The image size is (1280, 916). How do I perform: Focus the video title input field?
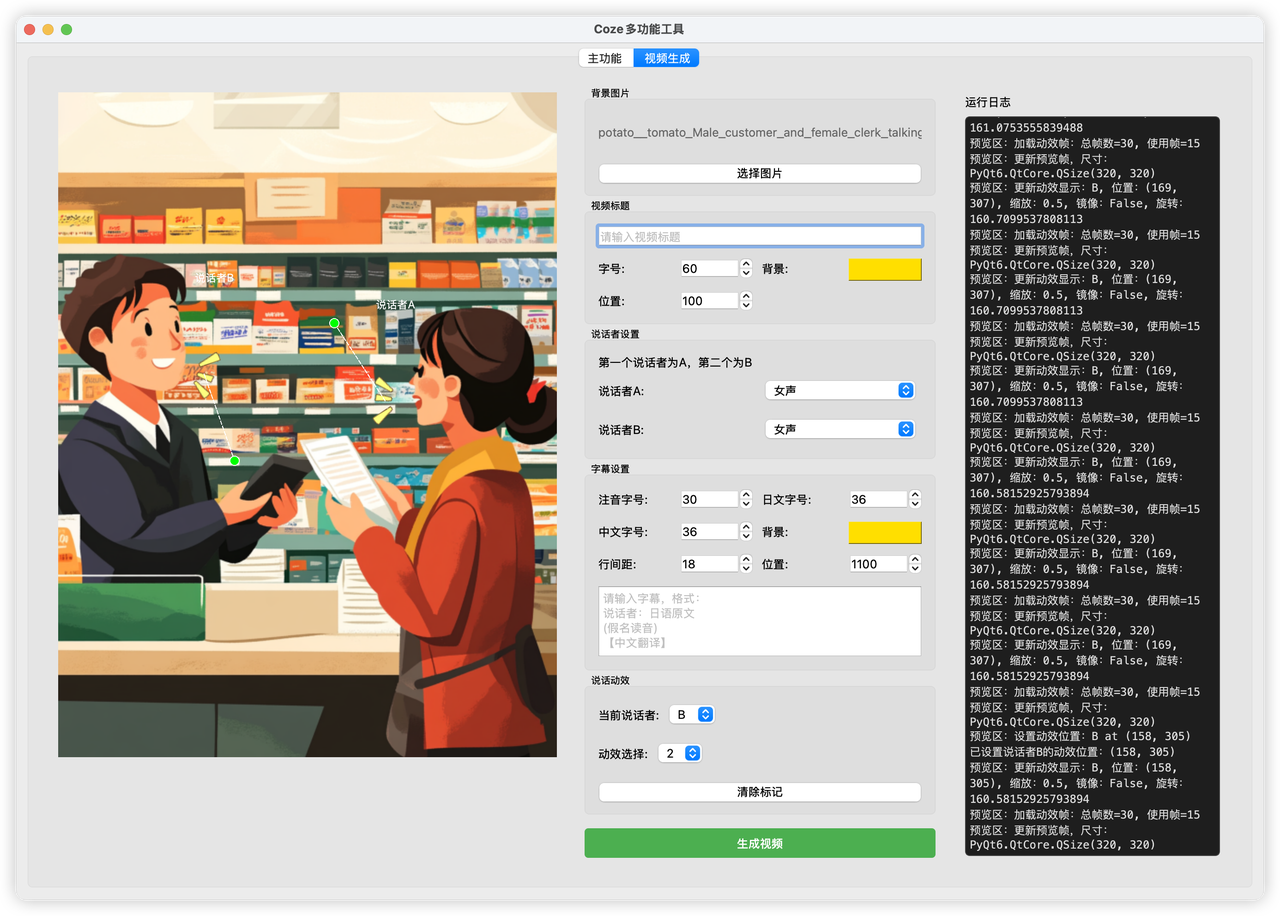(x=759, y=237)
